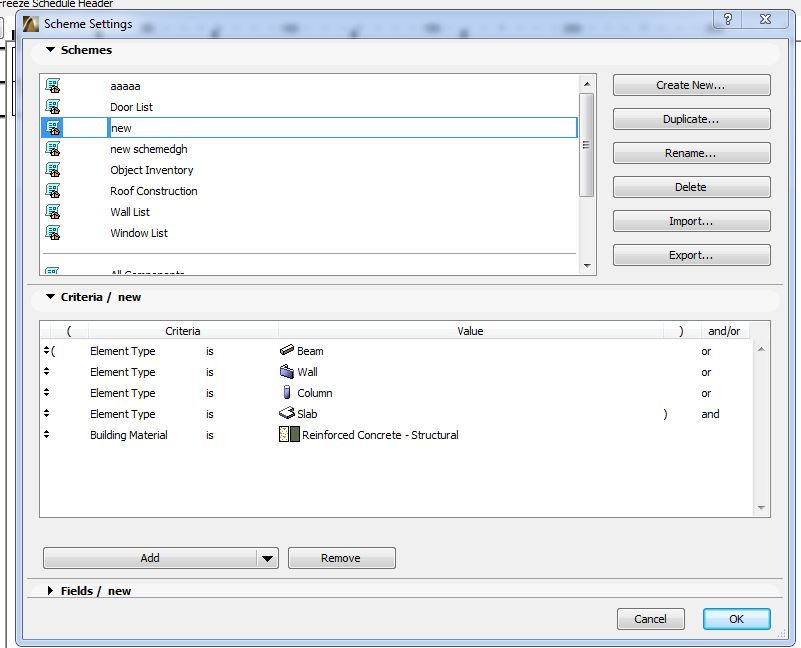Click the scheme icon on the selected new row
Image resolution: width=801 pixels, height=648 pixels.
[53, 127]
